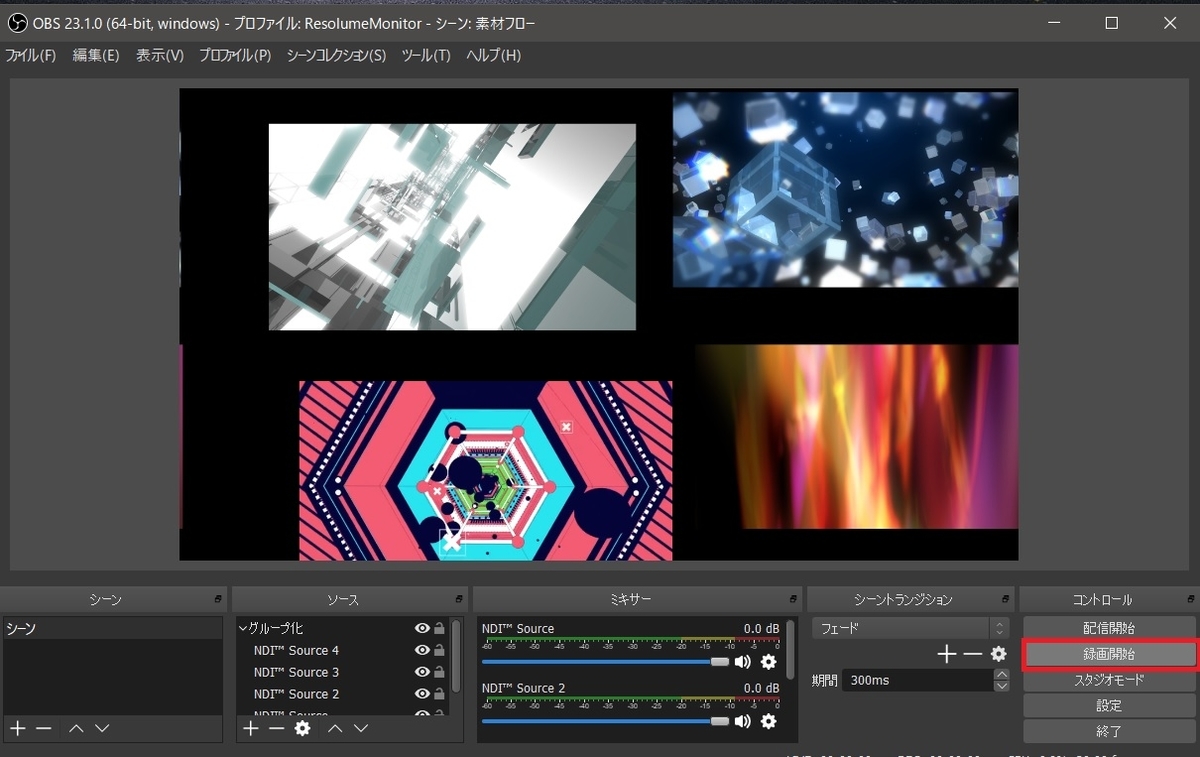Select NDI Source 4 in sources
The width and height of the screenshot is (1200, 757).
296,650
